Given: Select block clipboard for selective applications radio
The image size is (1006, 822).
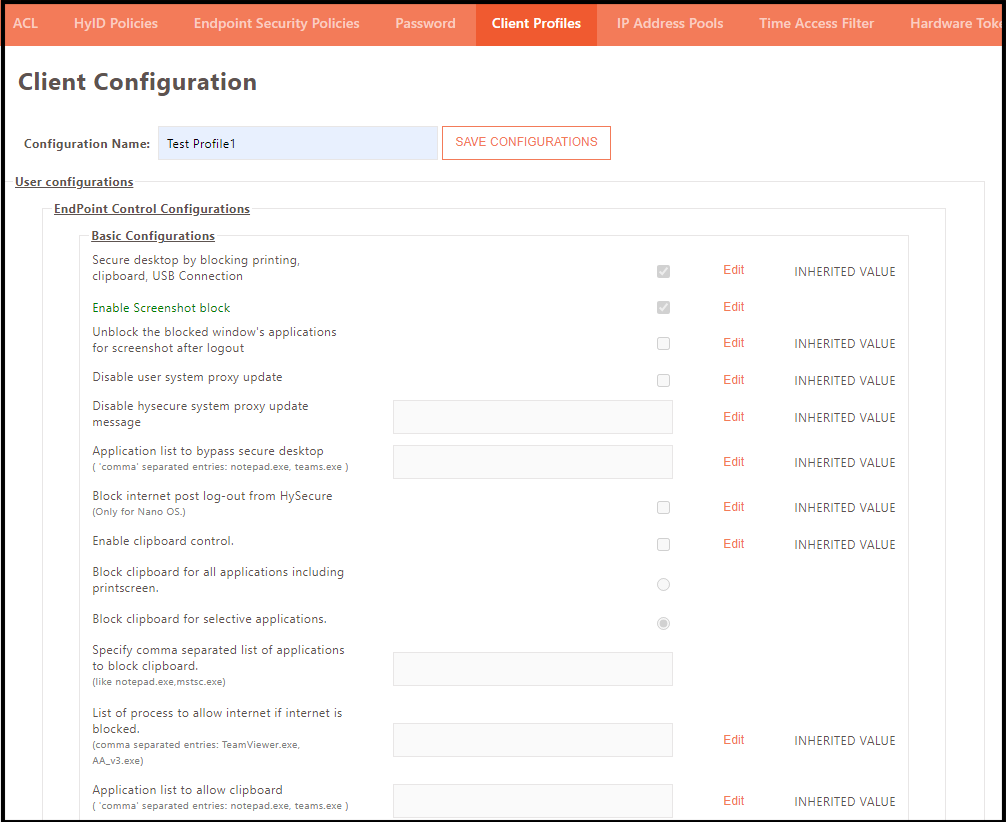Looking at the screenshot, I should [663, 623].
